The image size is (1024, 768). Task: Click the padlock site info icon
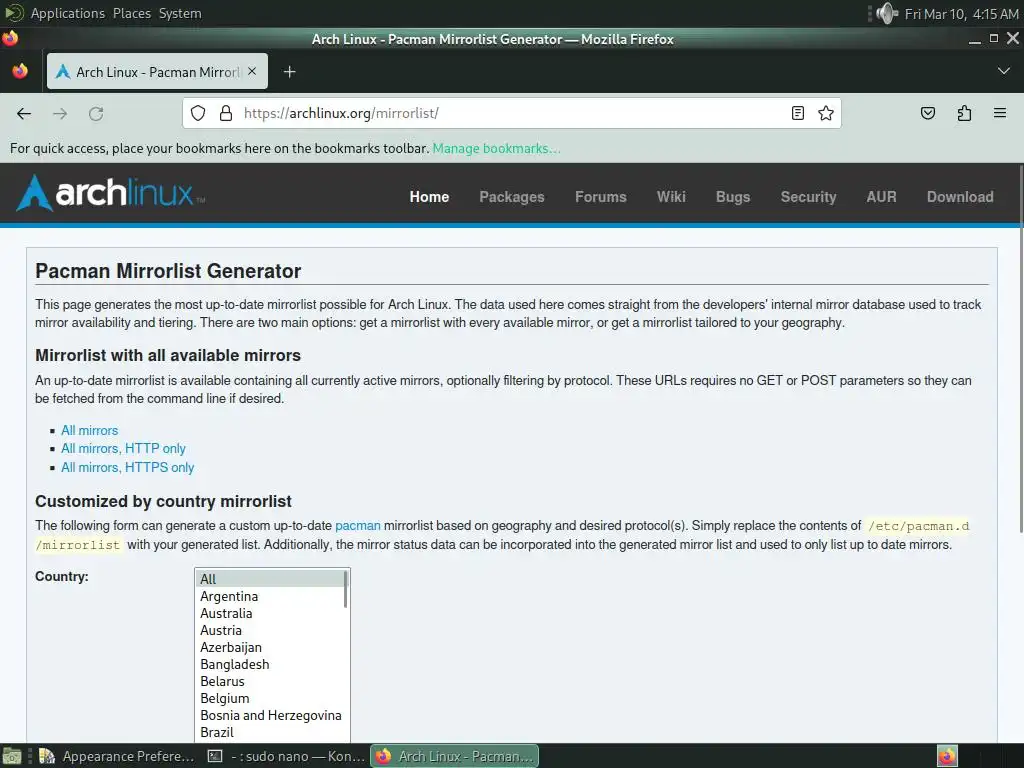coord(226,113)
